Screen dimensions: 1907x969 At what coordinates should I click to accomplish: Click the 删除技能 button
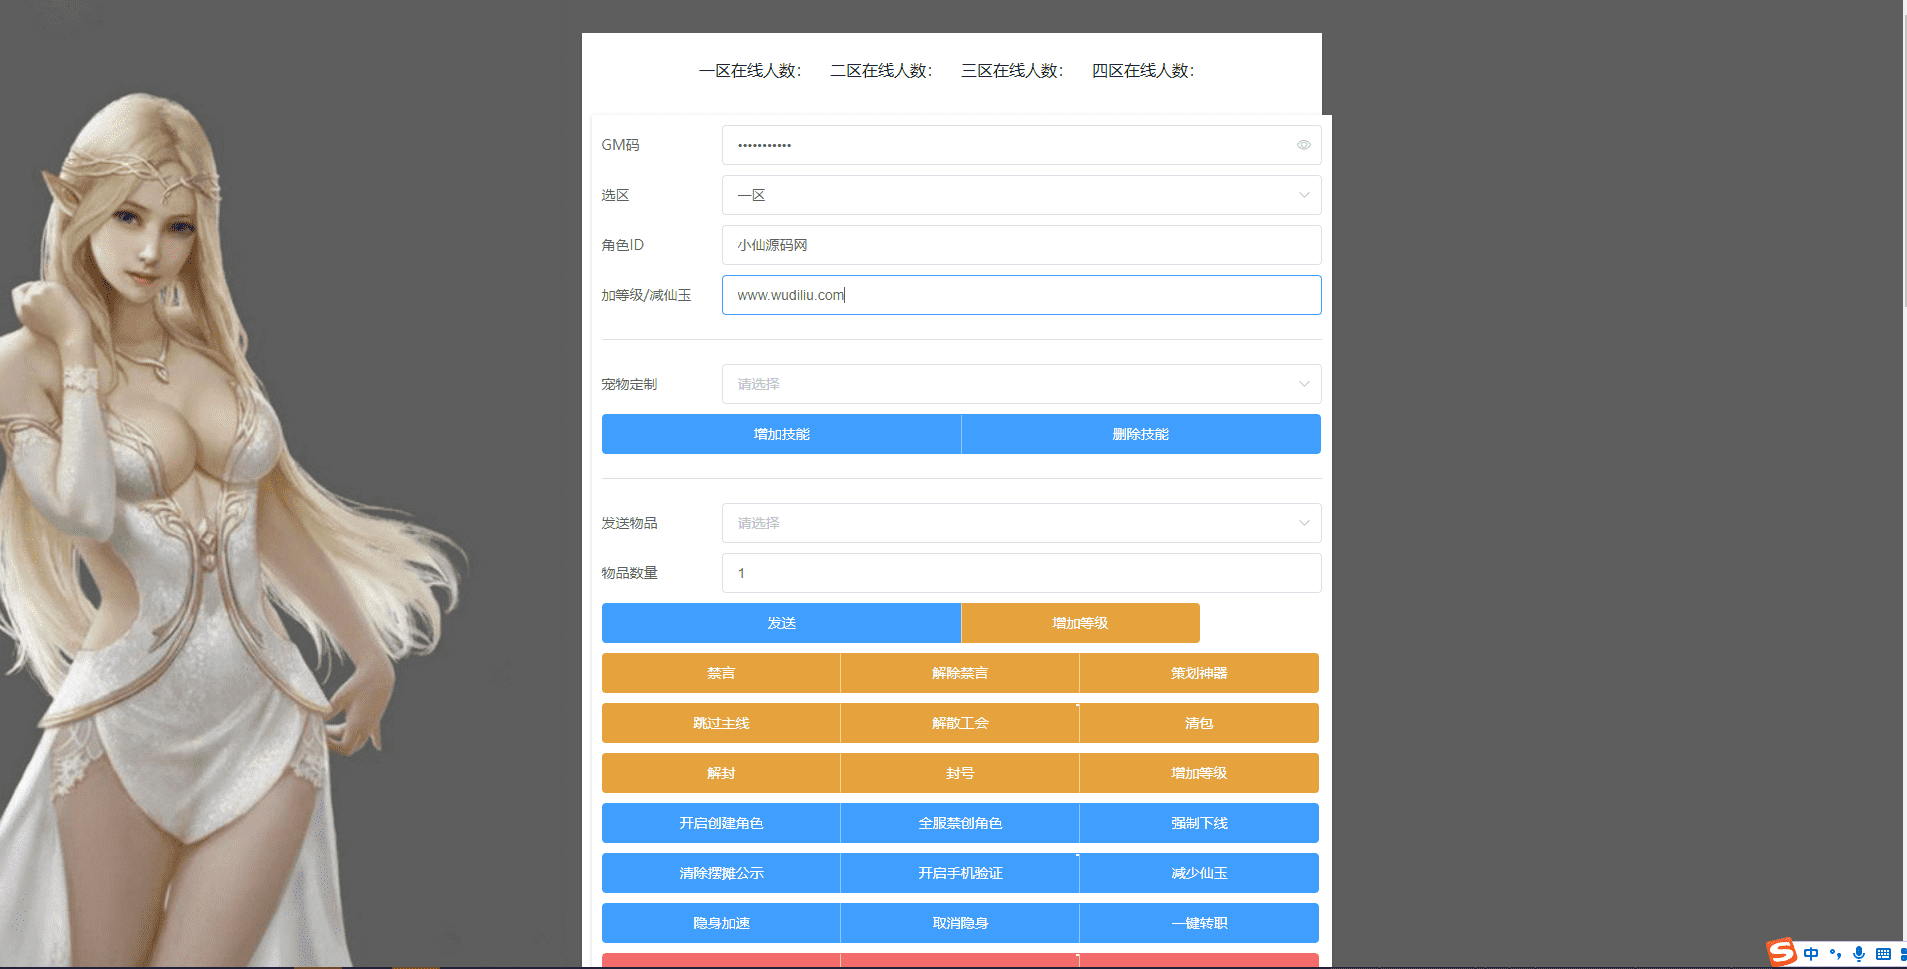point(1141,434)
